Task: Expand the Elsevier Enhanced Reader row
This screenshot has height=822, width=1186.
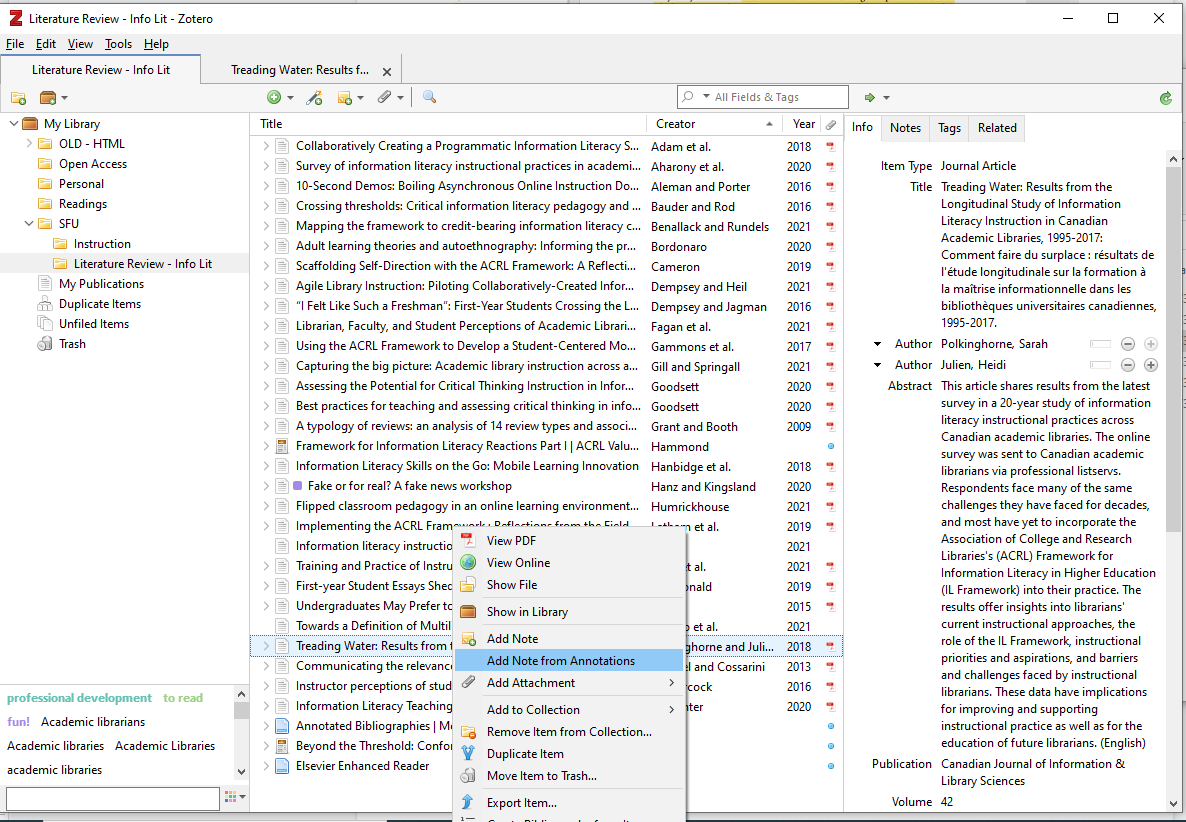Action: pyautogui.click(x=265, y=766)
